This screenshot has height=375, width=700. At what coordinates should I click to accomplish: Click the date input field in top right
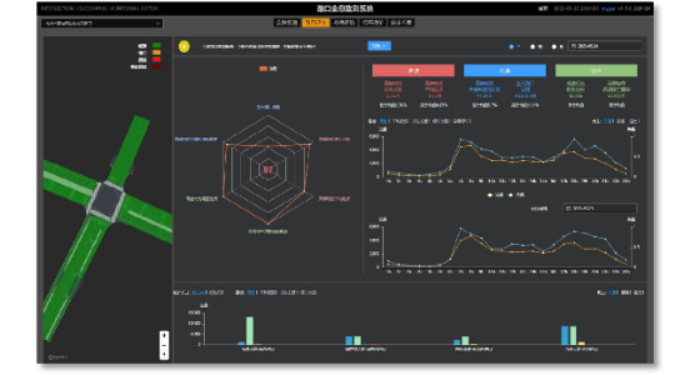(x=604, y=46)
